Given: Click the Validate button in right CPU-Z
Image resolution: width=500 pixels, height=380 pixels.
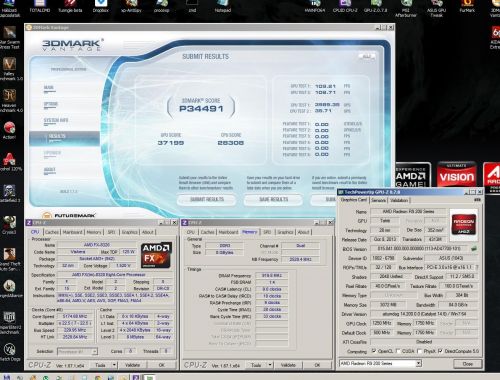Looking at the screenshot, I should click(288, 365).
